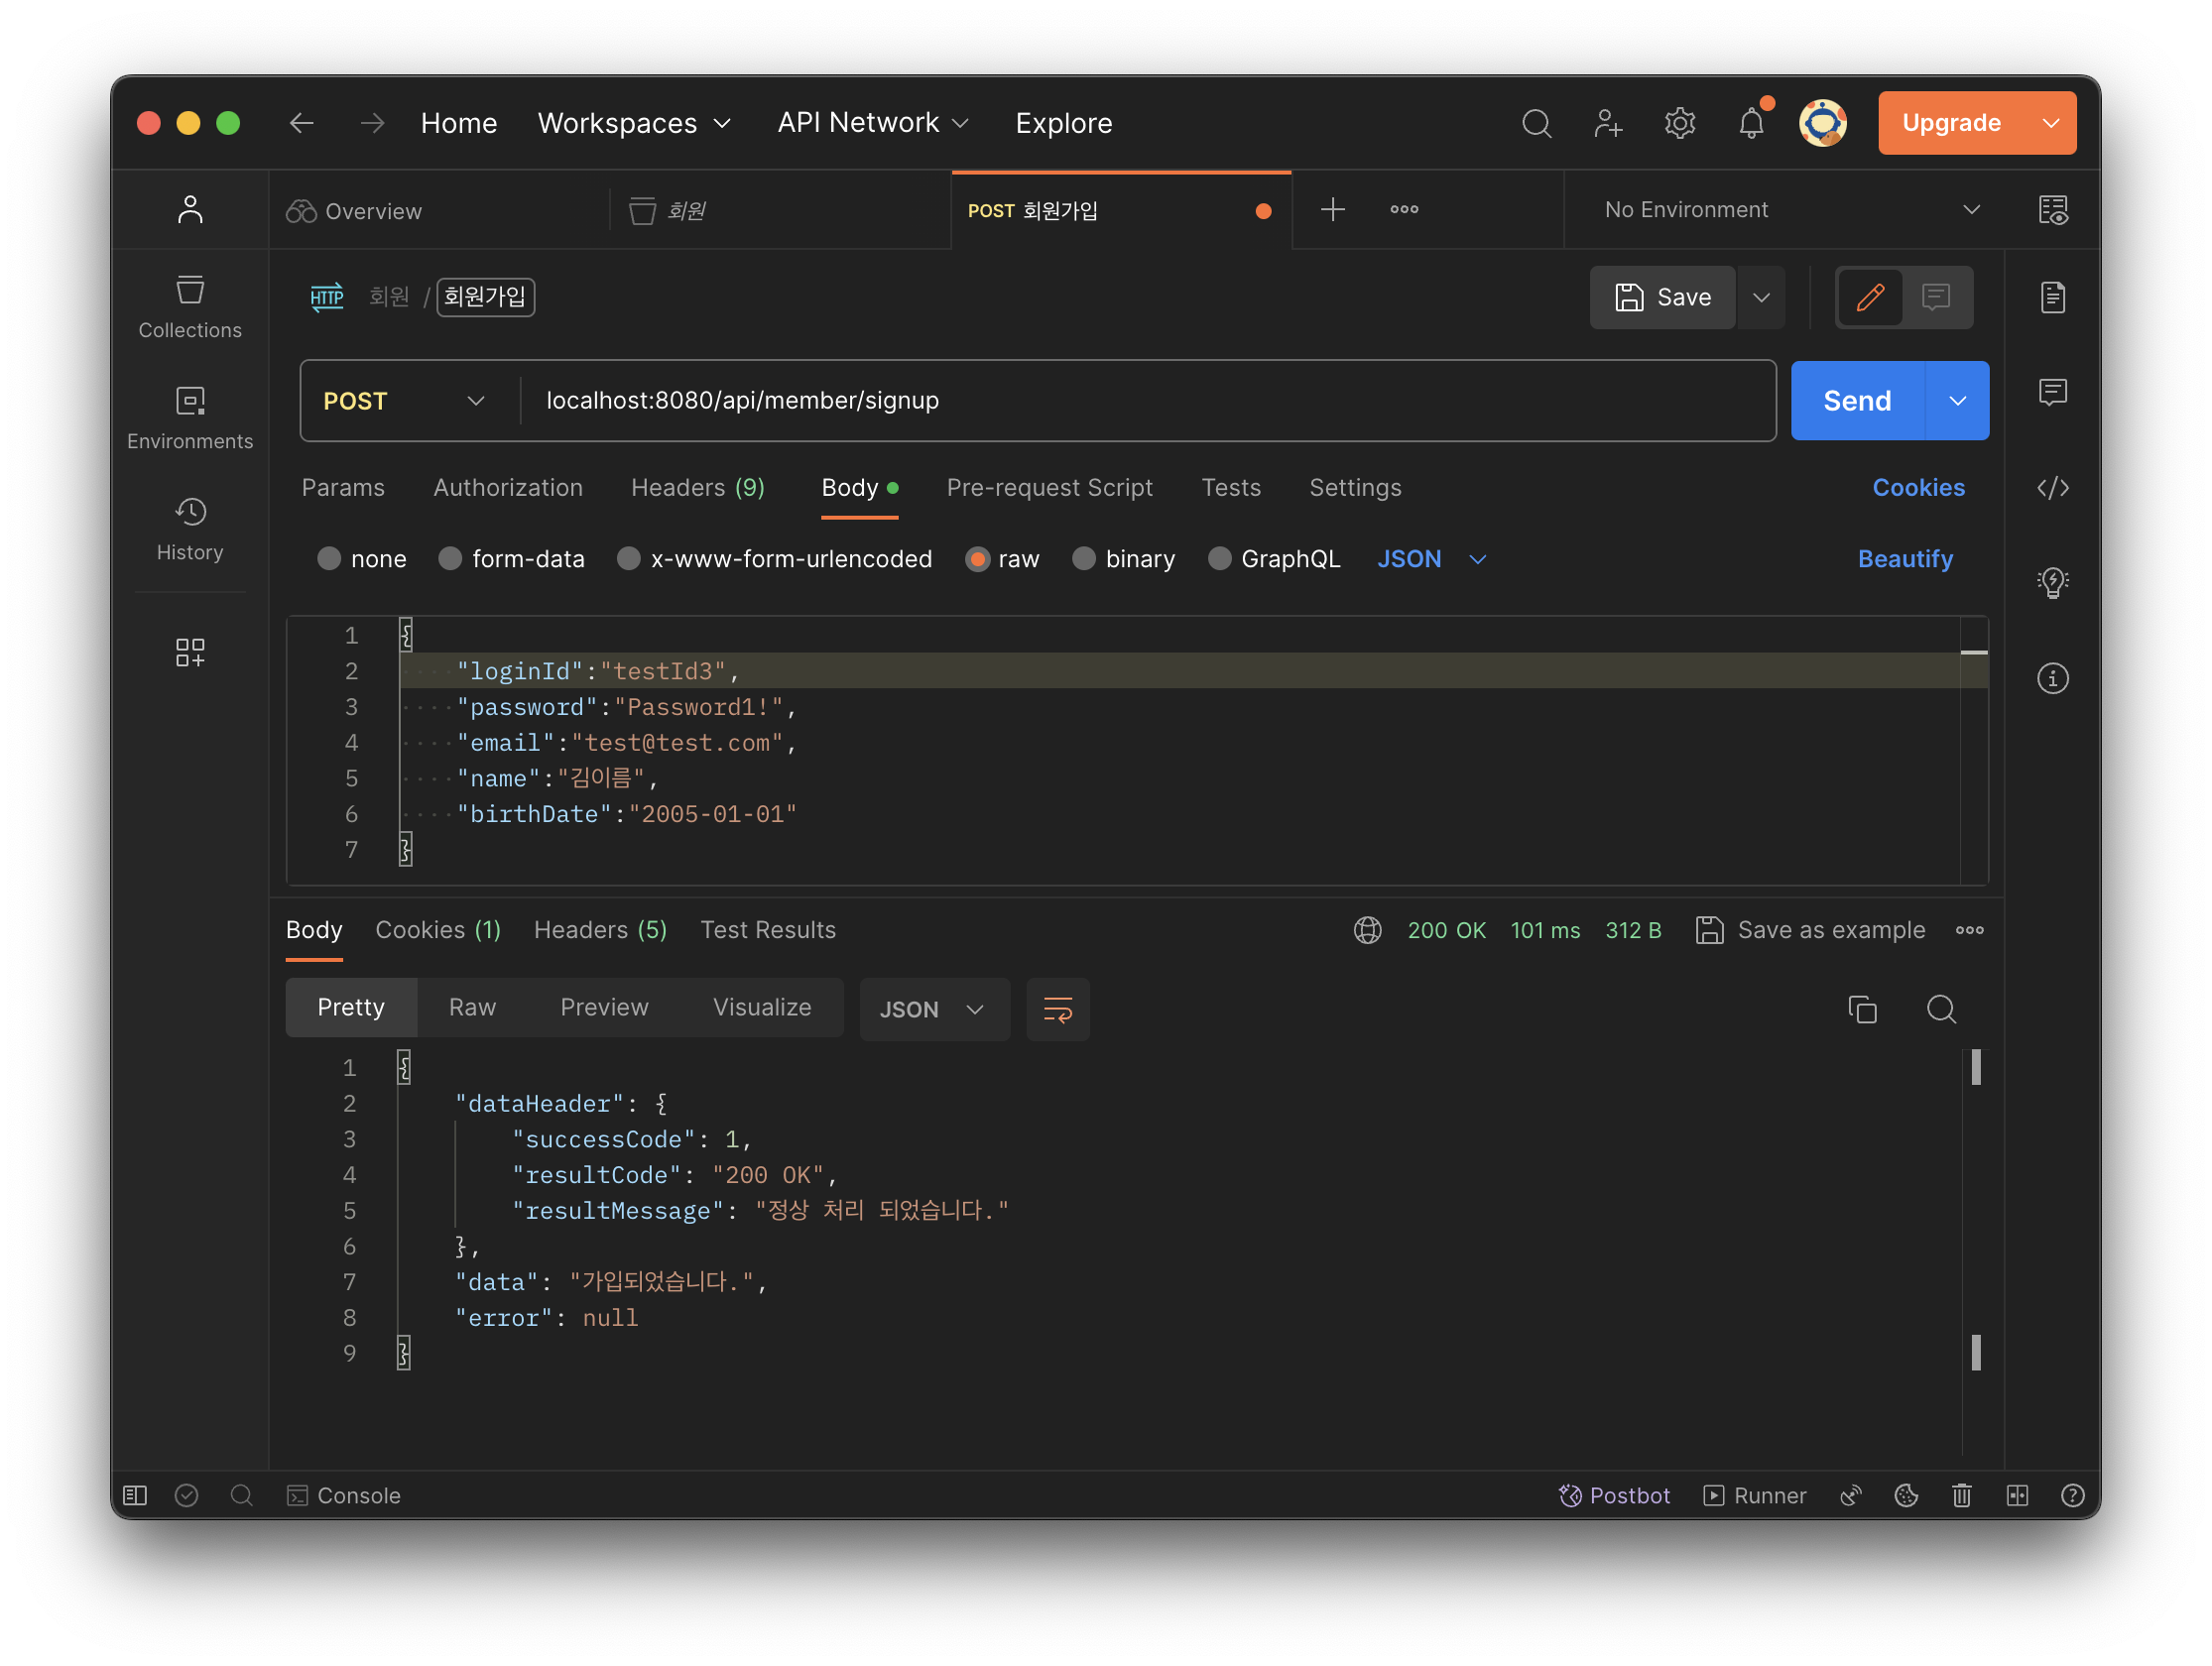The image size is (2212, 1666).
Task: Click the notifications bell icon
Action: click(x=1751, y=123)
